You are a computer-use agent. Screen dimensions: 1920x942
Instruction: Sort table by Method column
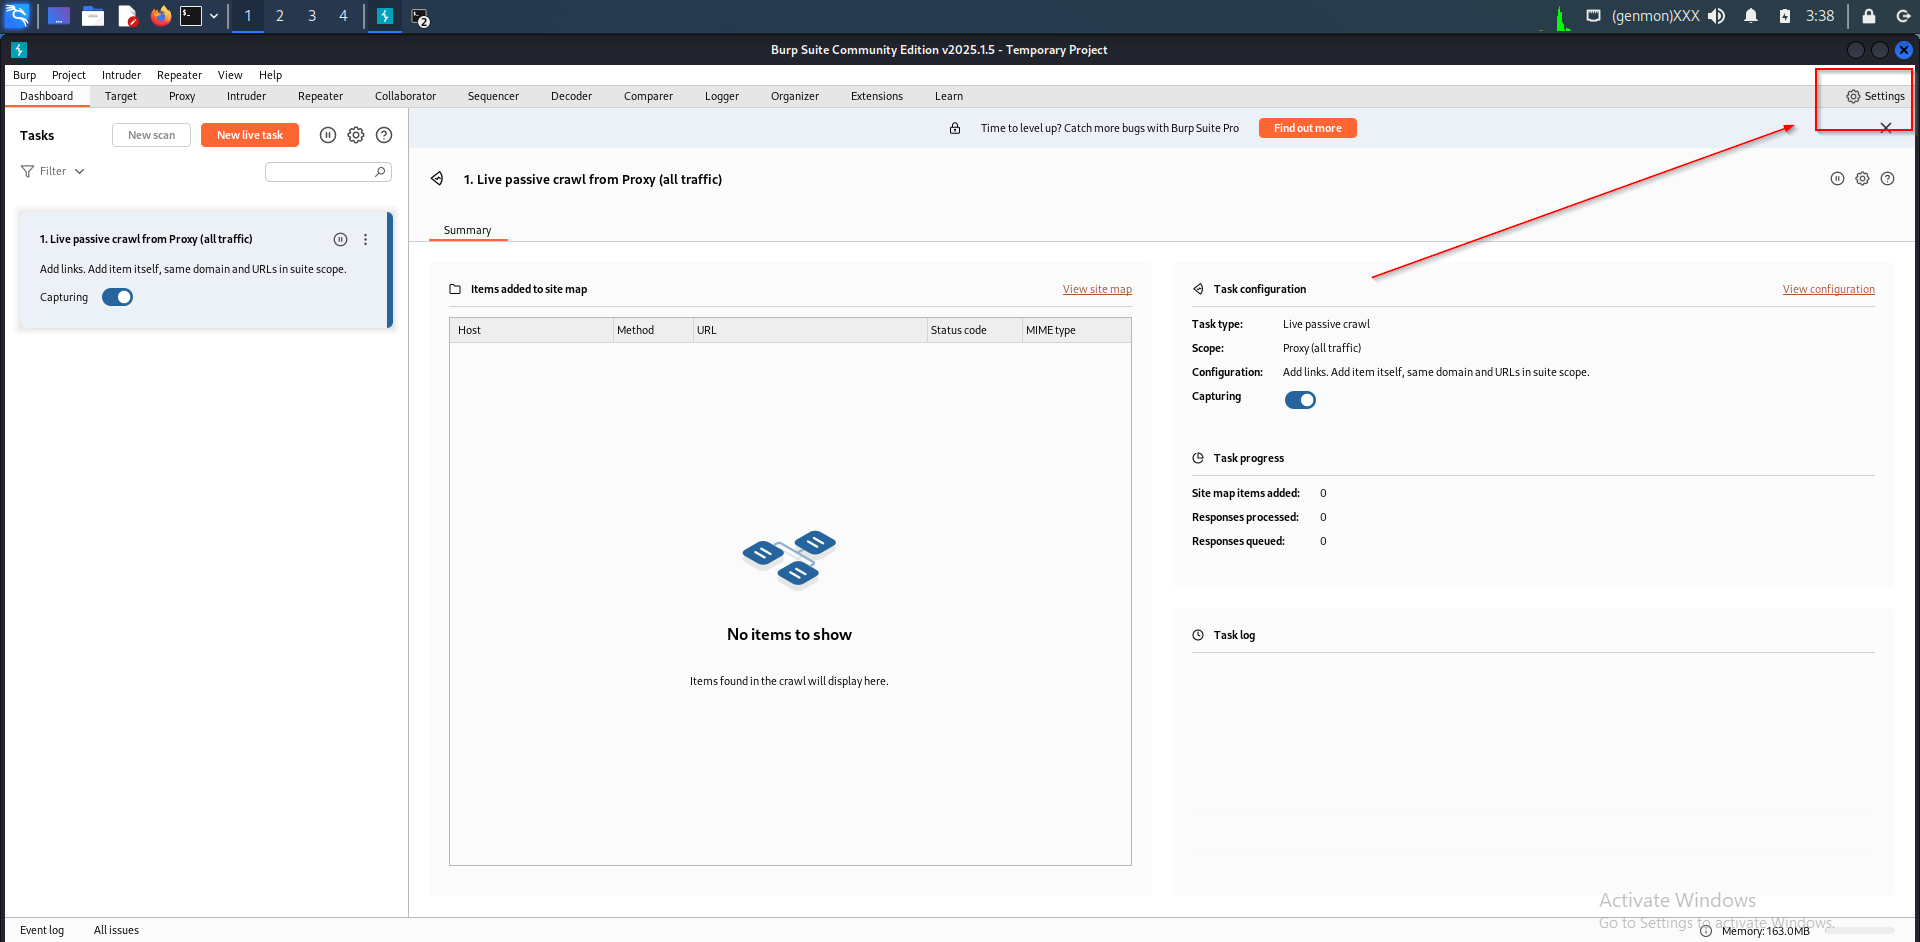(x=653, y=330)
